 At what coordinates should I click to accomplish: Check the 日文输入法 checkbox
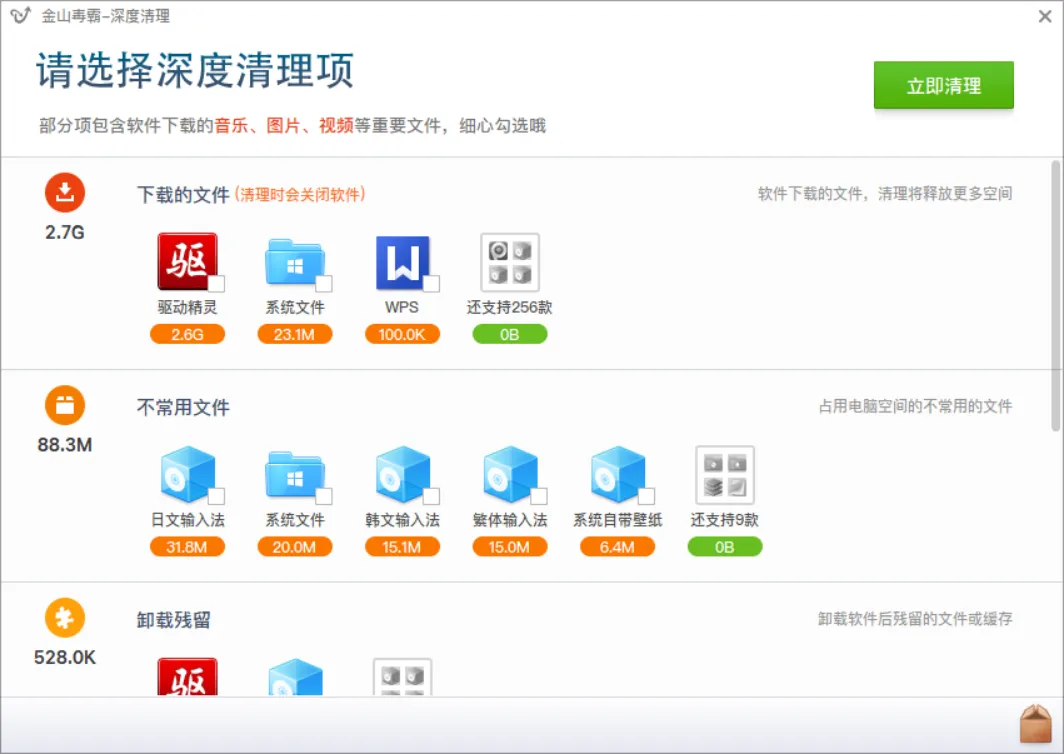click(216, 496)
